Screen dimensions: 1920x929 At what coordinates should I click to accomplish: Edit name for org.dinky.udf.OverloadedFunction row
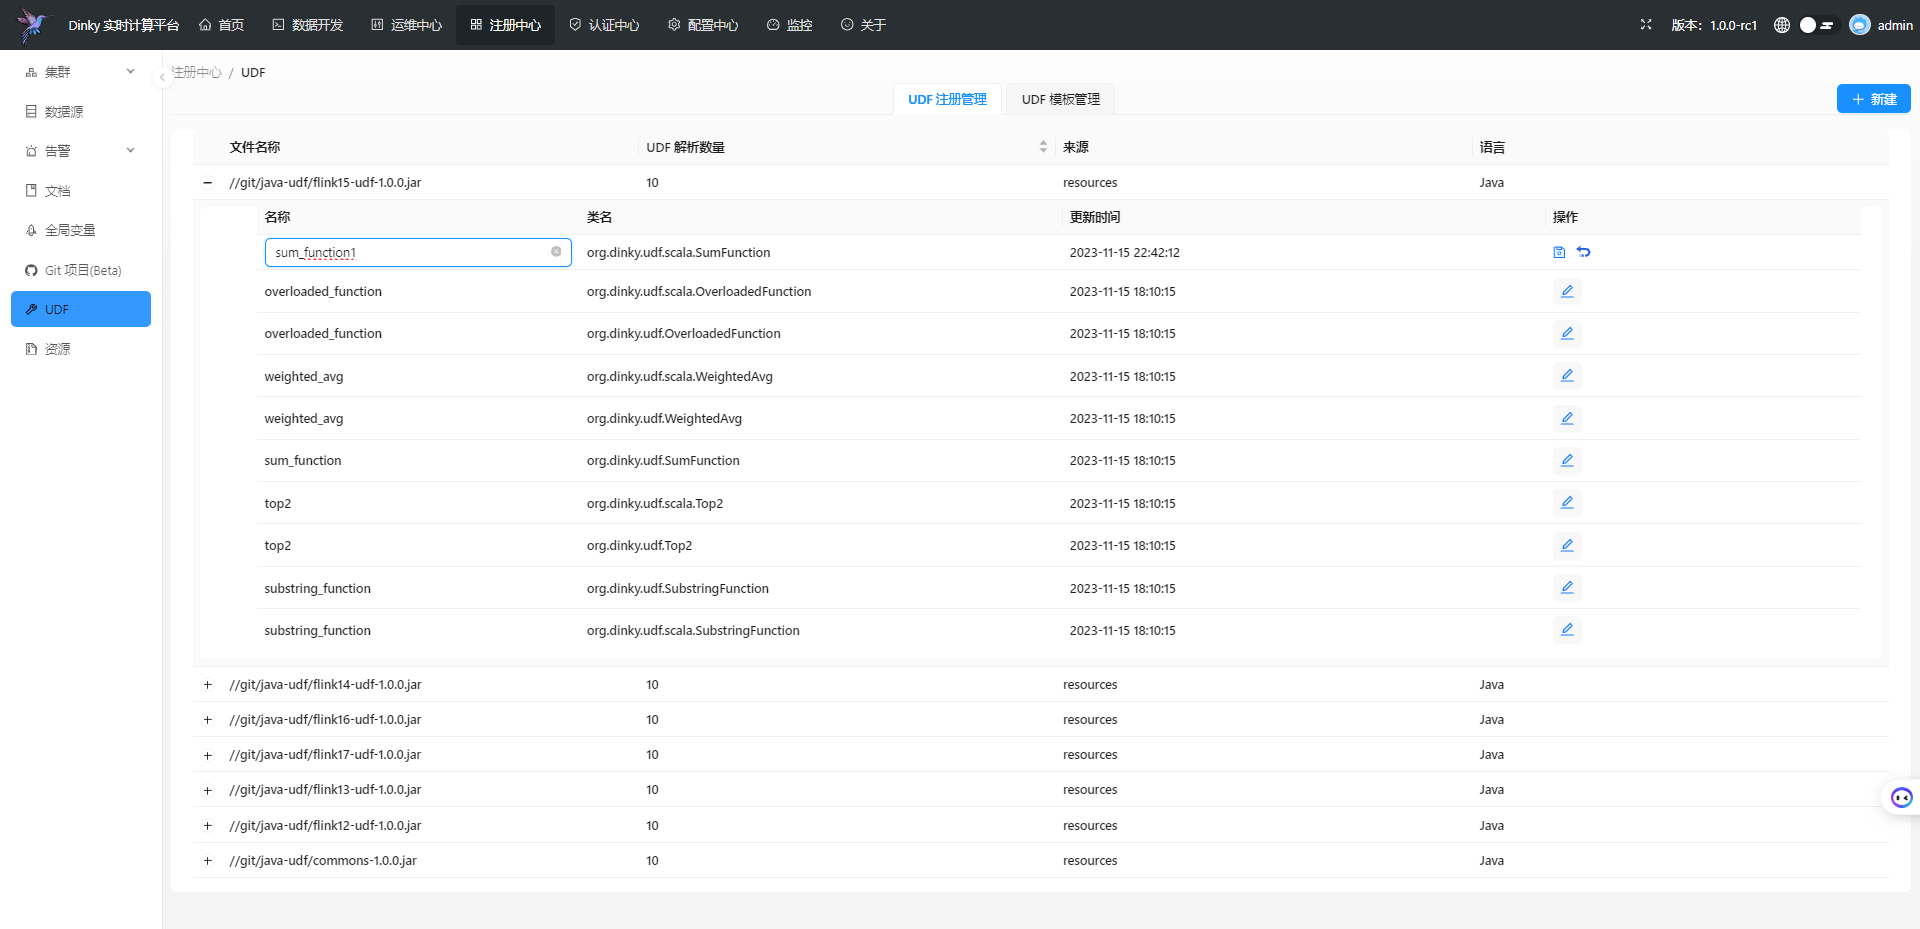click(x=1567, y=333)
